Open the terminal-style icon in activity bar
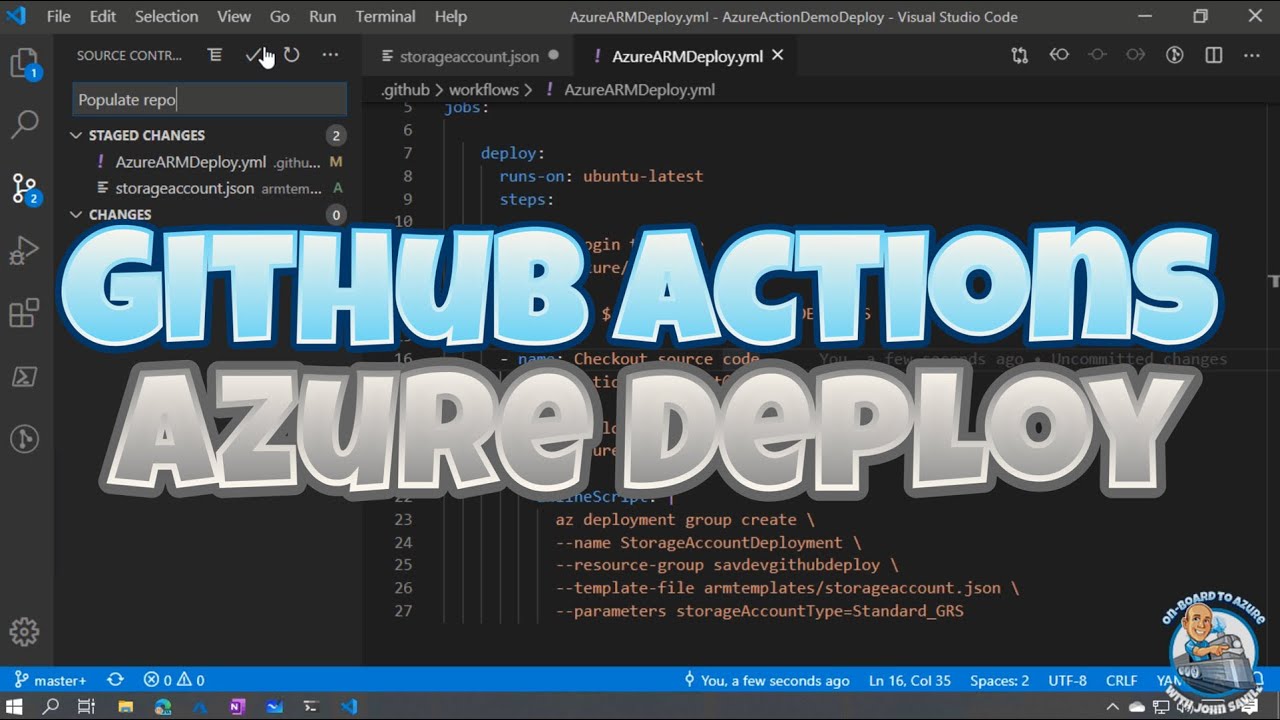The width and height of the screenshot is (1280, 720). click(24, 376)
